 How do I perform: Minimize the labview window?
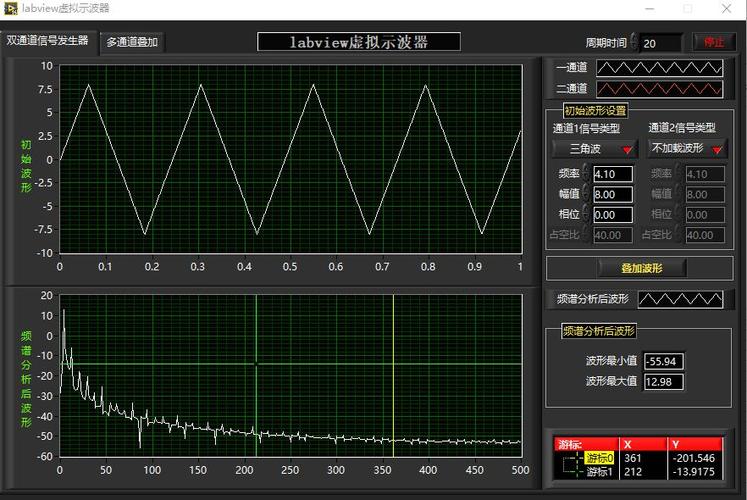(x=650, y=9)
